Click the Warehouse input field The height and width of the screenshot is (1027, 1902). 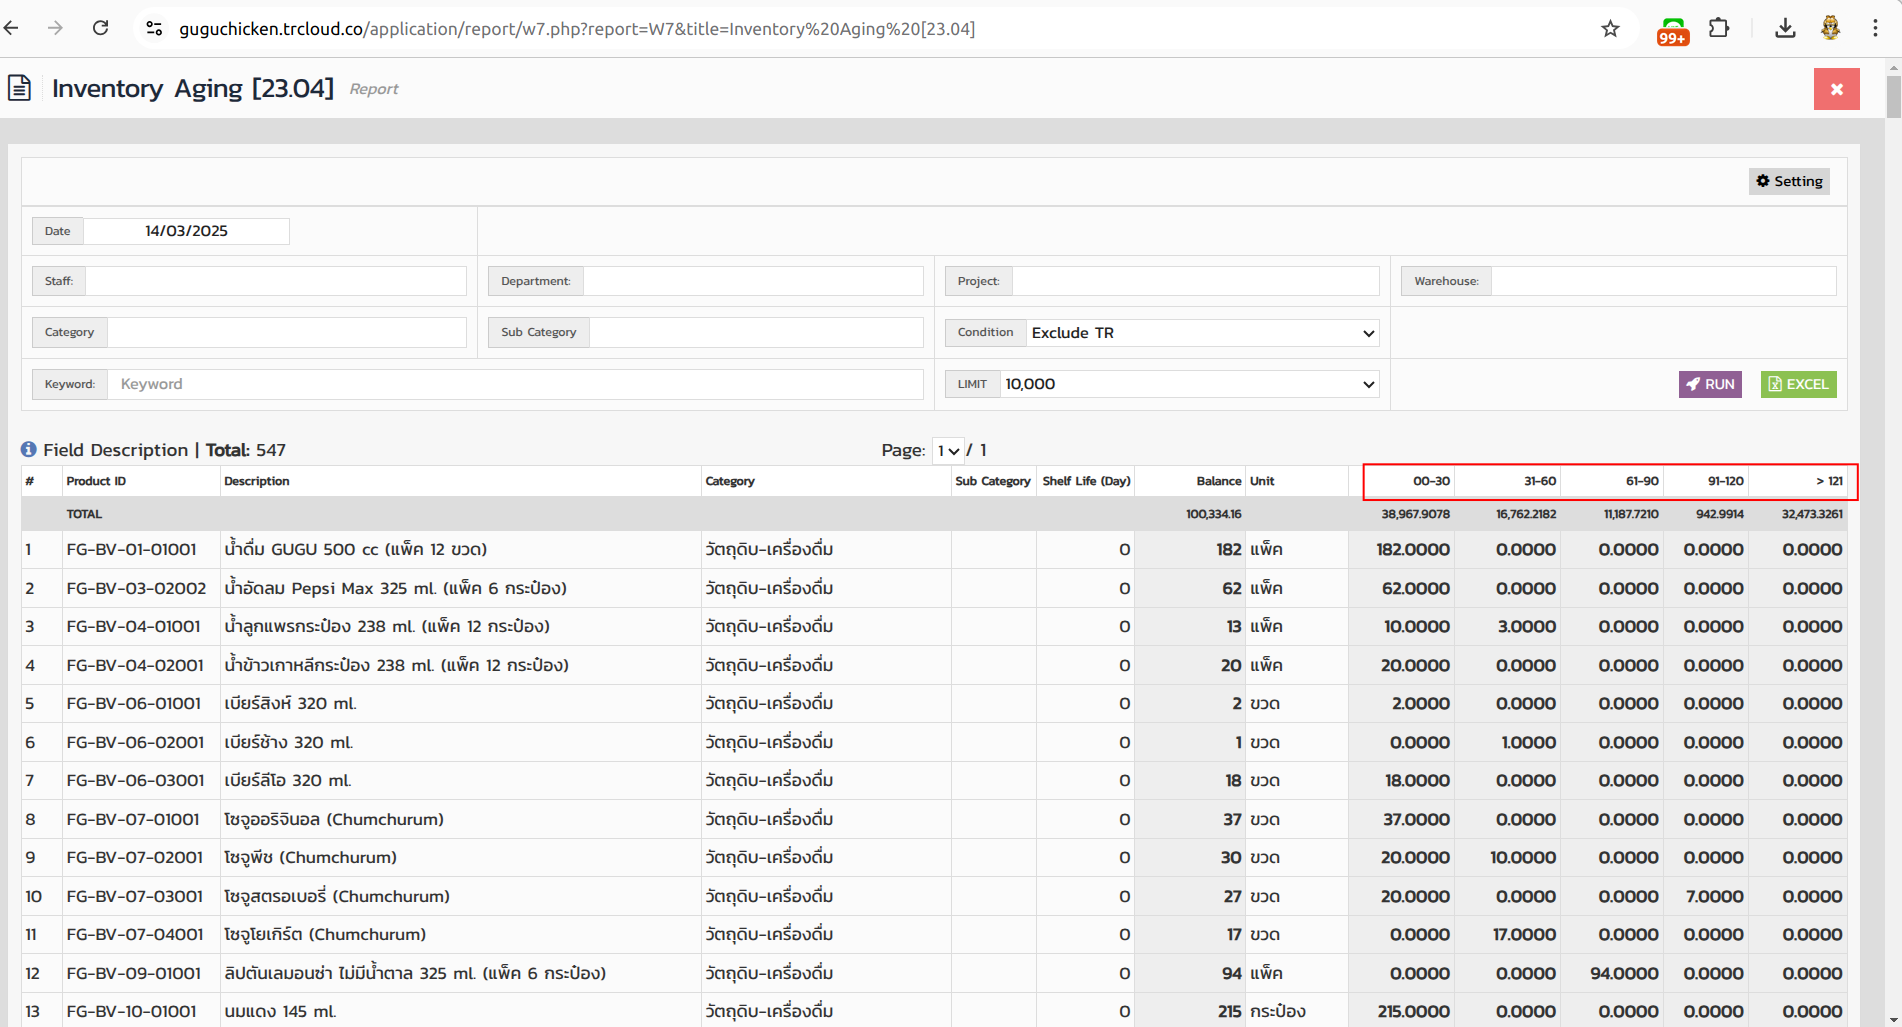click(1664, 281)
